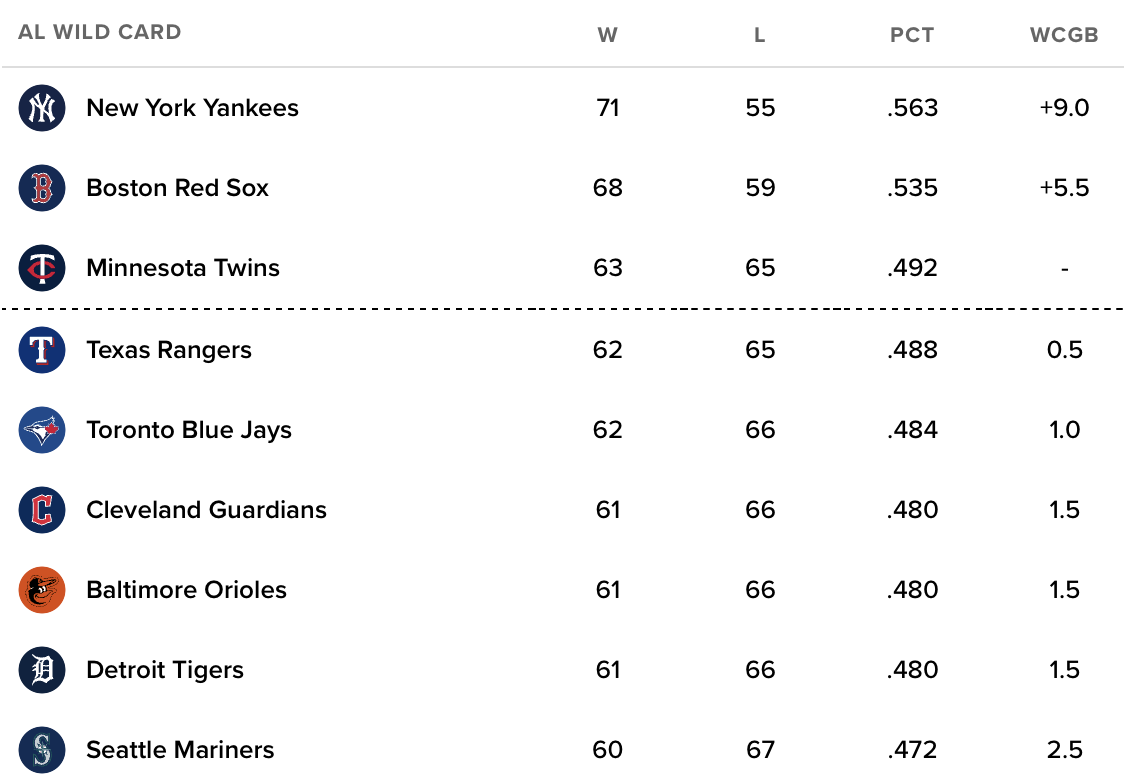Click the Cleveland Guardians logo icon
Viewport: 1124px width, 784px height.
click(x=42, y=510)
